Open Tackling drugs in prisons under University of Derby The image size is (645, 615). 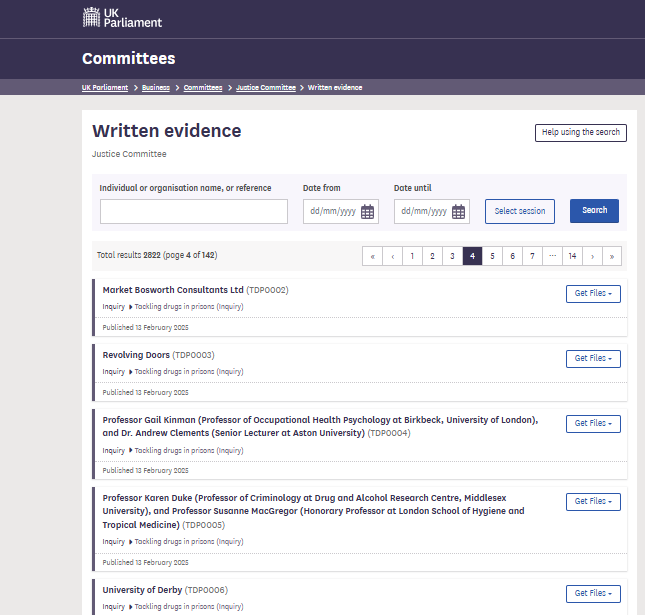pos(189,607)
